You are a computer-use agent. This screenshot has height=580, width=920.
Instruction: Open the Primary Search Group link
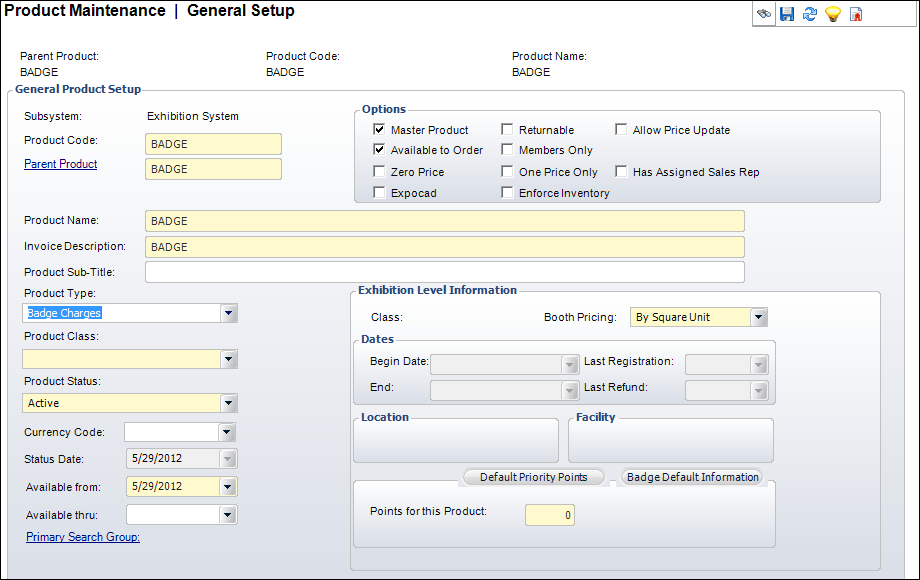(x=82, y=537)
